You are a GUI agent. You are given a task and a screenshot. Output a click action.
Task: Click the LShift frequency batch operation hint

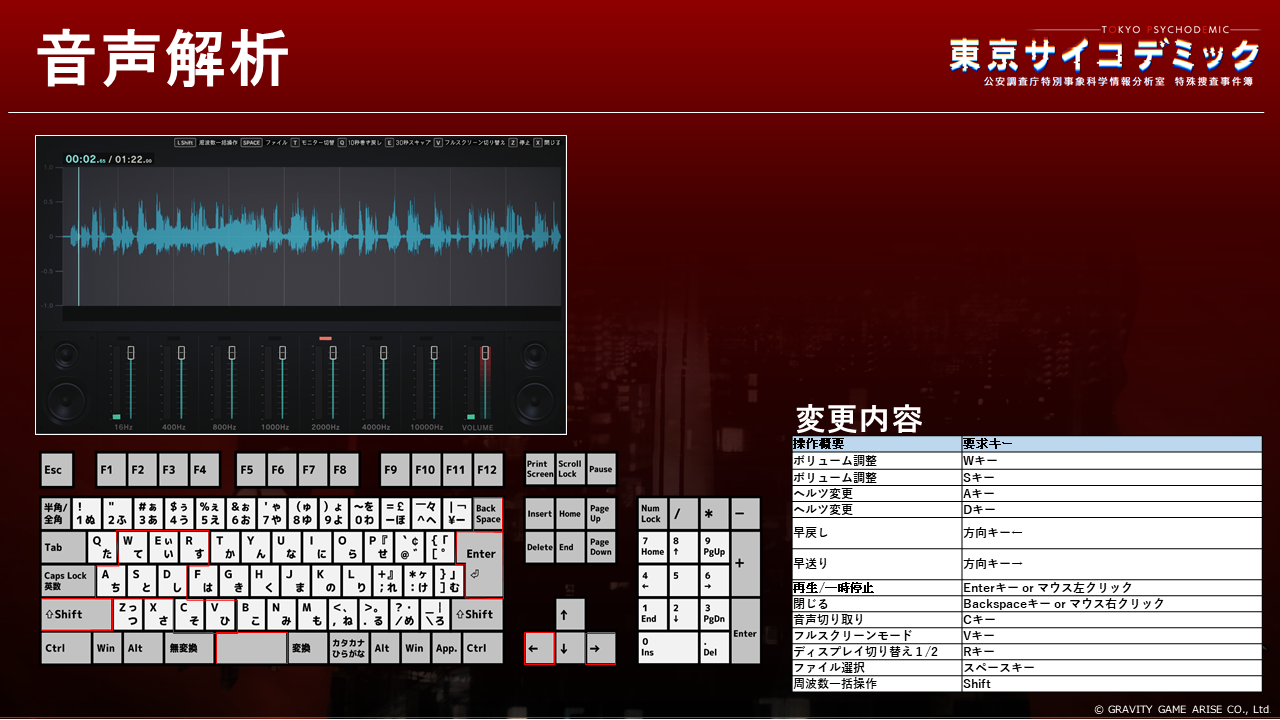click(x=207, y=142)
